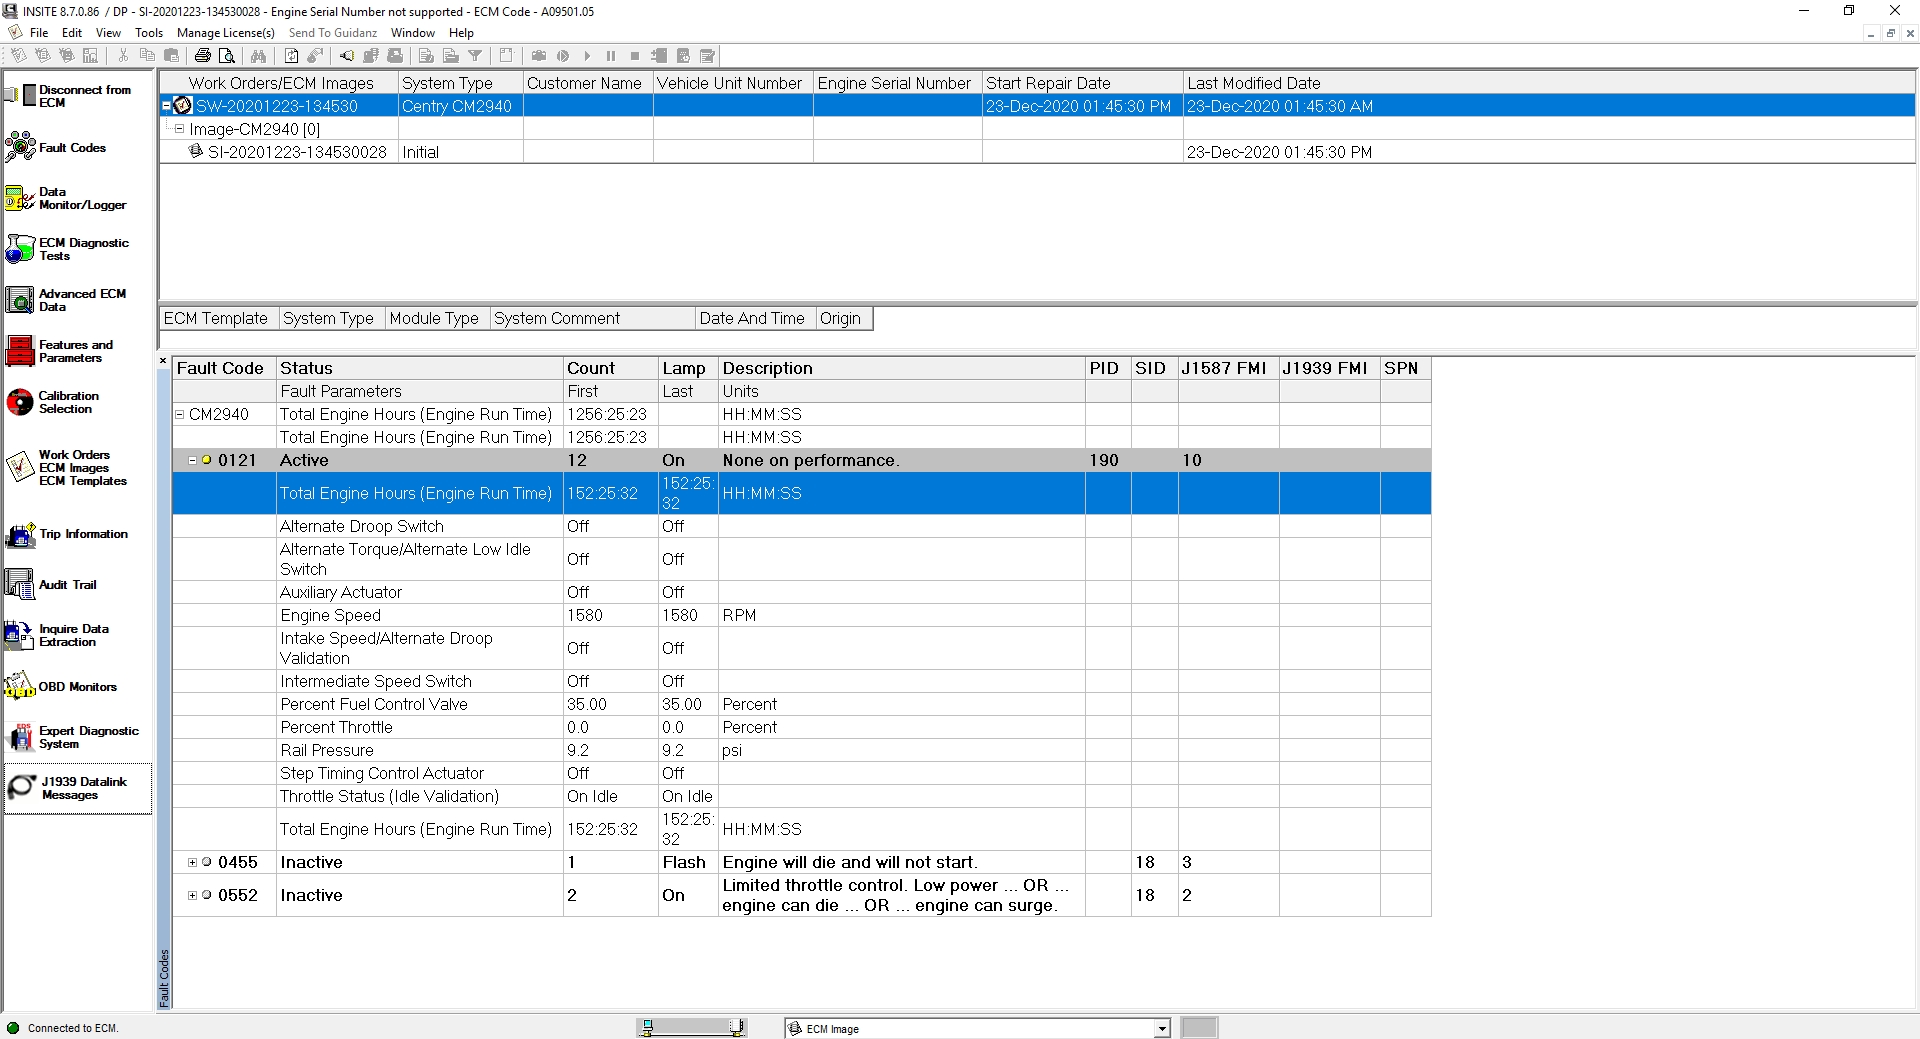Click the ECM connect plug toolbar icon
Viewport: 1920px width, 1039px height.
coord(346,56)
